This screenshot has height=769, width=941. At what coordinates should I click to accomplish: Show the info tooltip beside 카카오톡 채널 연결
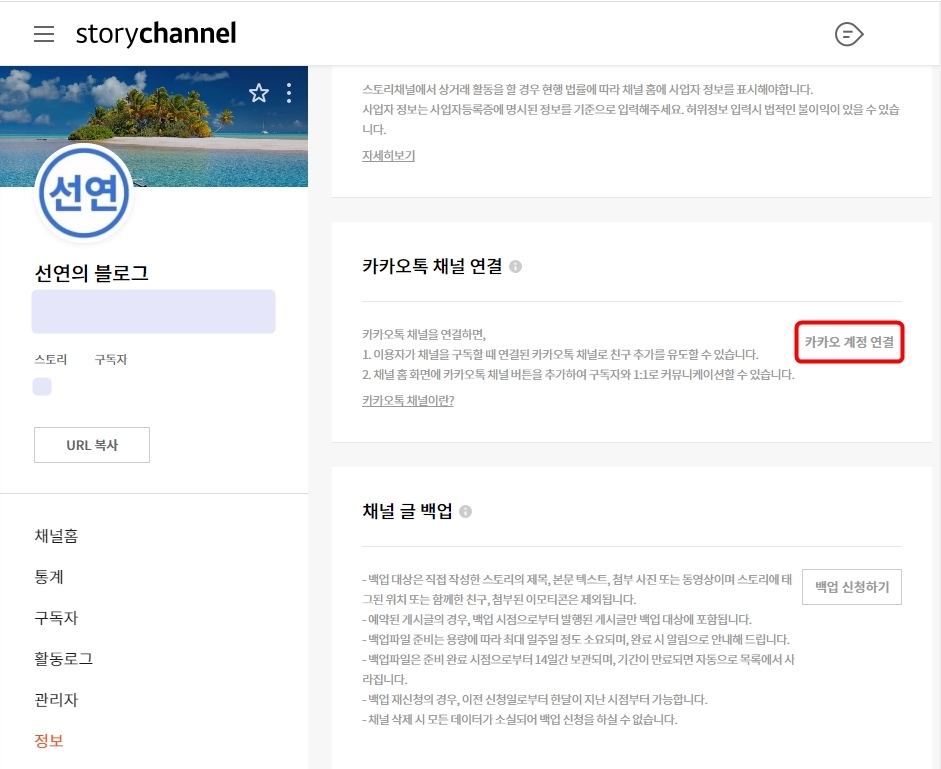pyautogui.click(x=515, y=266)
